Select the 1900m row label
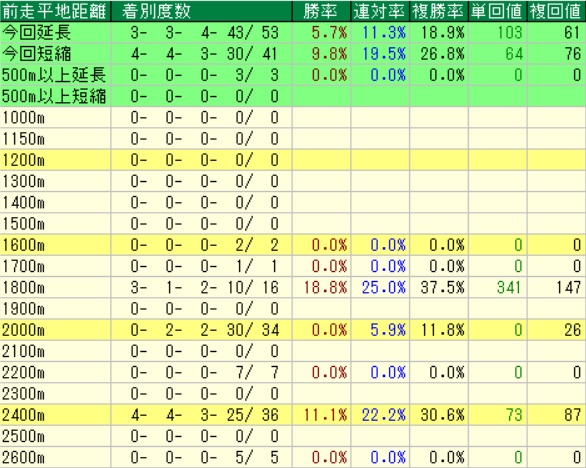This screenshot has width=586, height=468. click(x=24, y=309)
